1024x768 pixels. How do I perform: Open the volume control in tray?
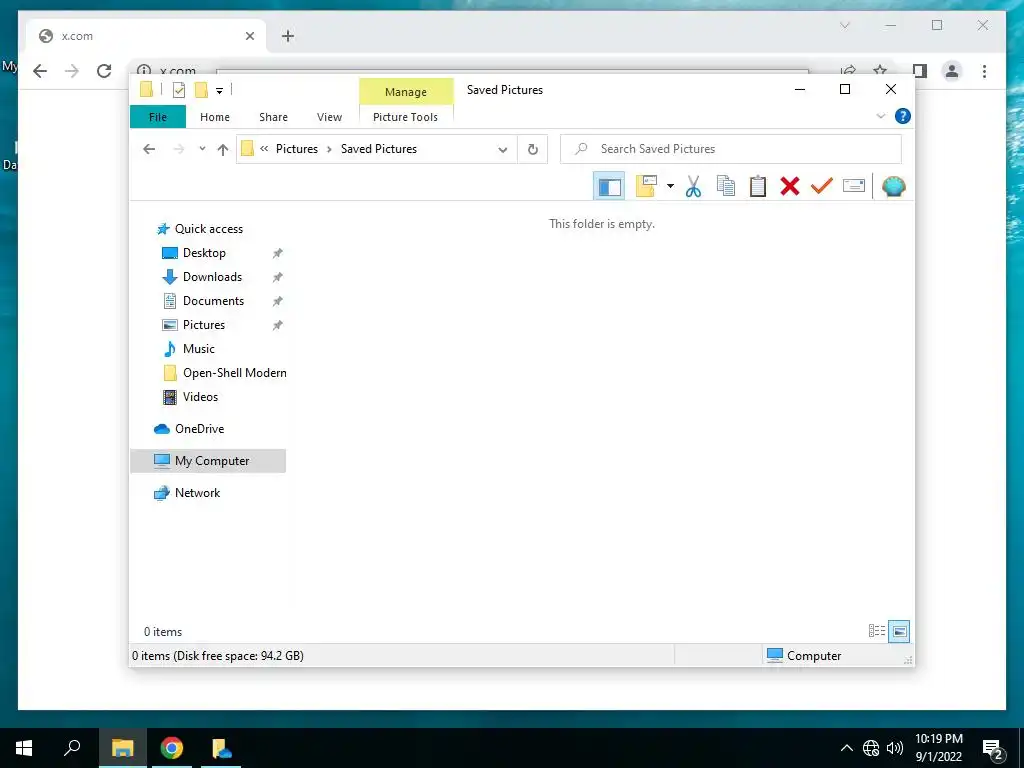[x=895, y=748]
